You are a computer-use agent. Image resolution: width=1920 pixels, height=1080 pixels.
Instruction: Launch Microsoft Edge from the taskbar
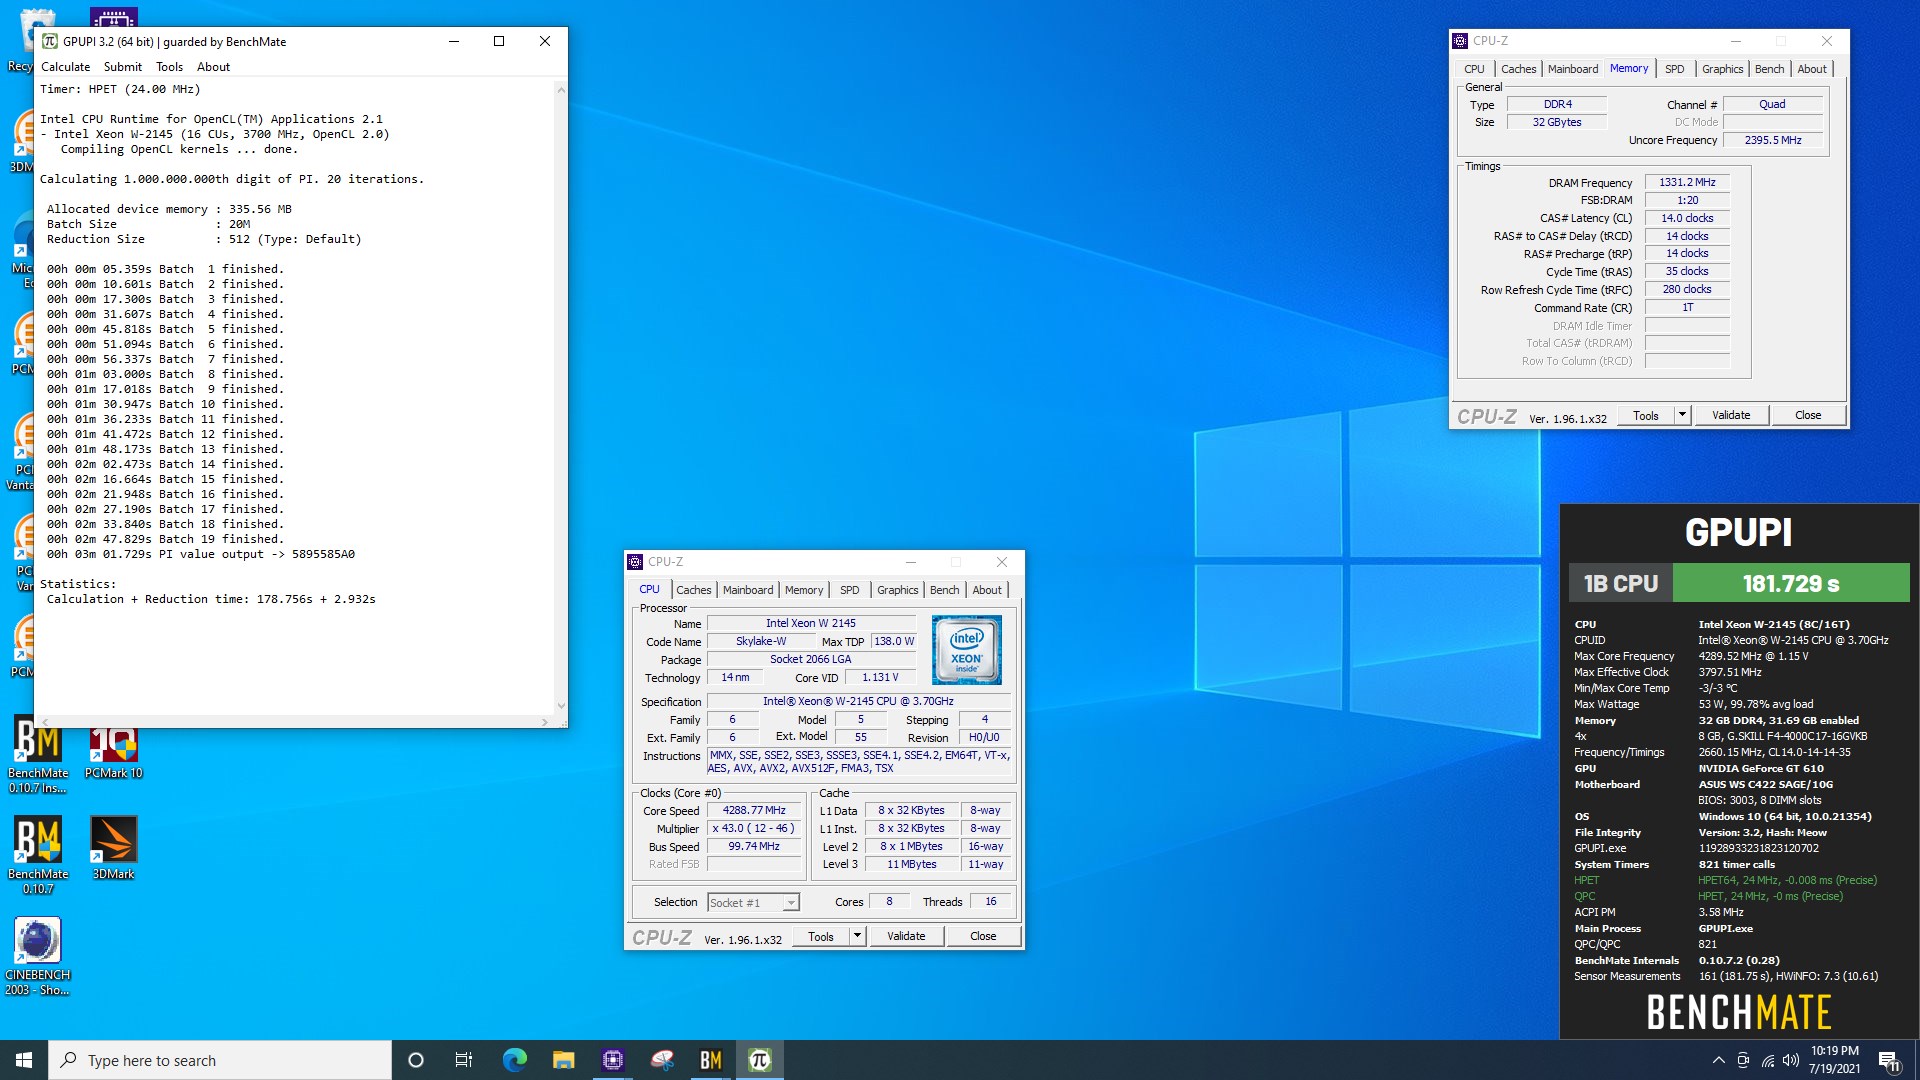coord(514,1060)
